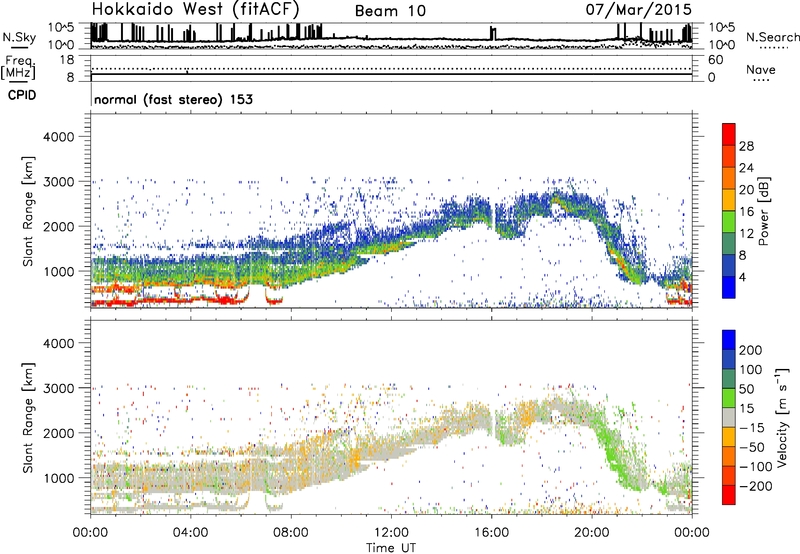
Task: Select the 'Velocity [m s⁻¹]' colorbar title
Action: [x=782, y=417]
